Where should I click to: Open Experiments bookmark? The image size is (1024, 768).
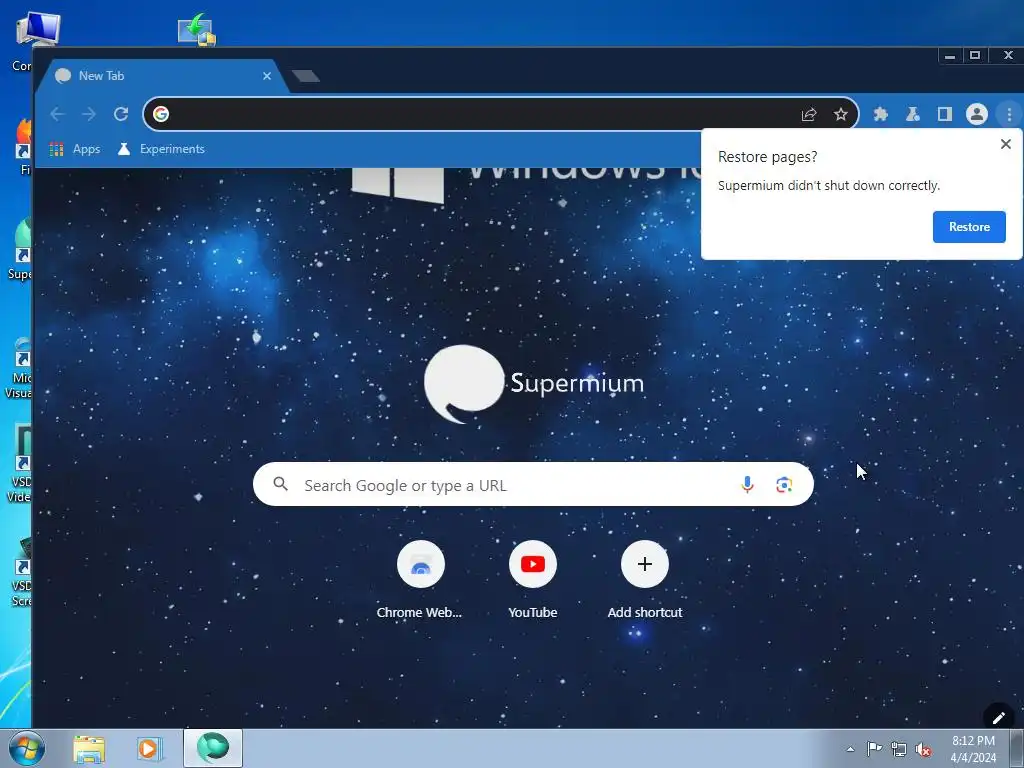click(161, 149)
